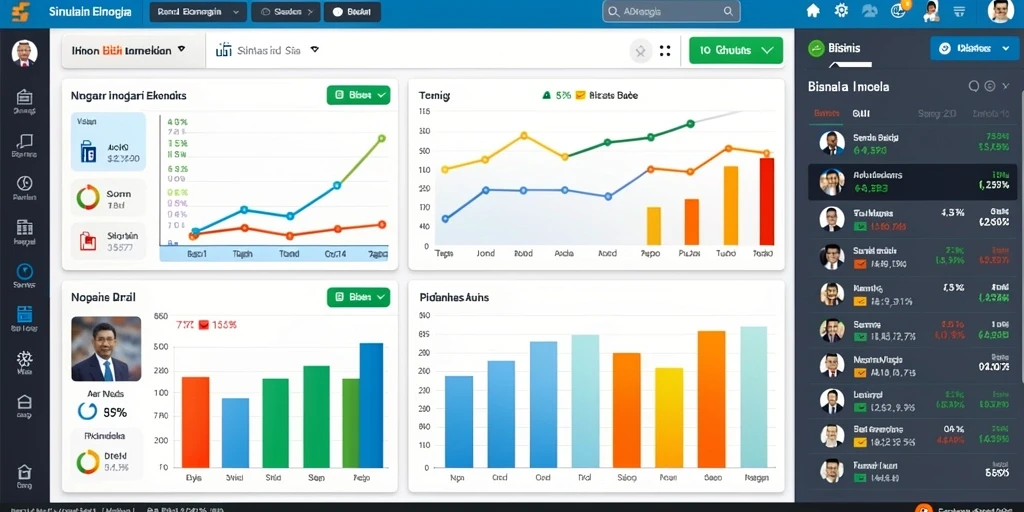
Task: Expand the green 10 Ghubits dropdown
Action: pos(736,50)
